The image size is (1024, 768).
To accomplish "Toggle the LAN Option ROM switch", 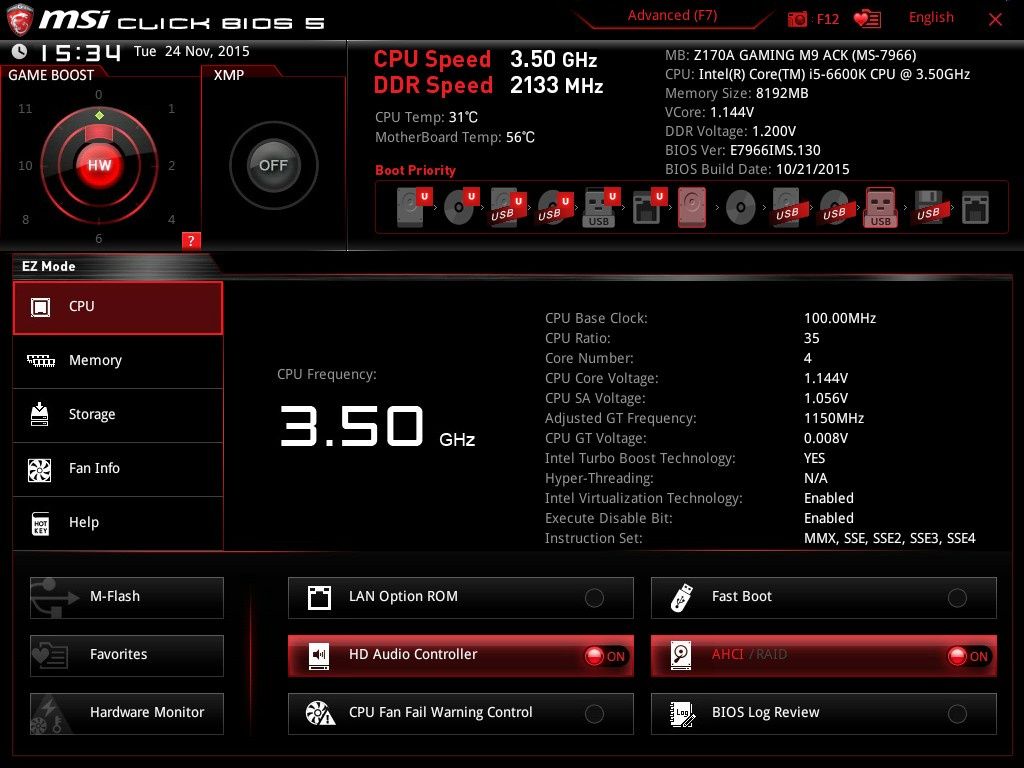I will pos(594,598).
